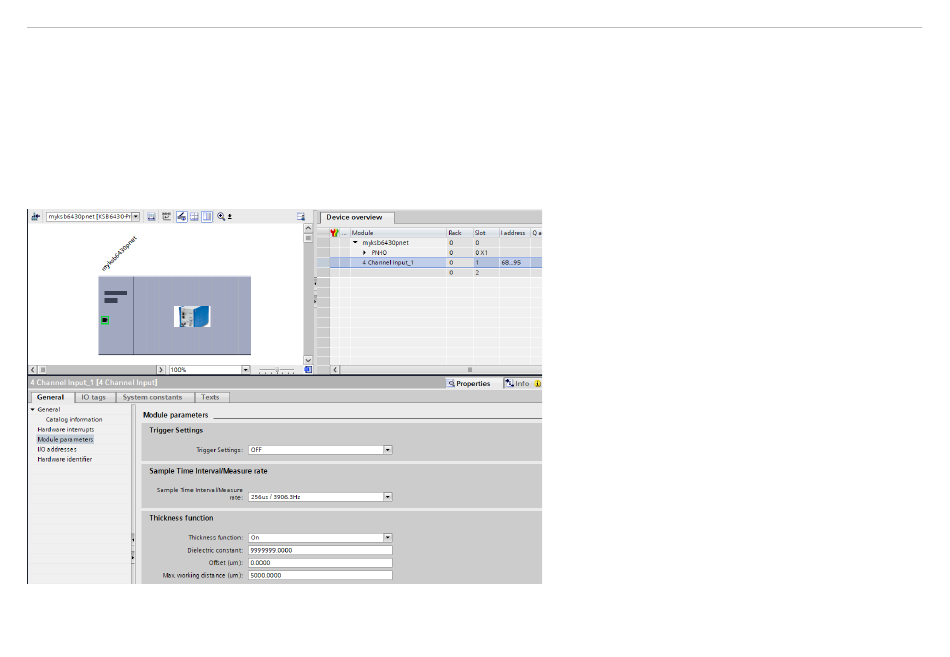Select I/O addresses in the tree
The height and width of the screenshot is (657, 950).
[57, 450]
